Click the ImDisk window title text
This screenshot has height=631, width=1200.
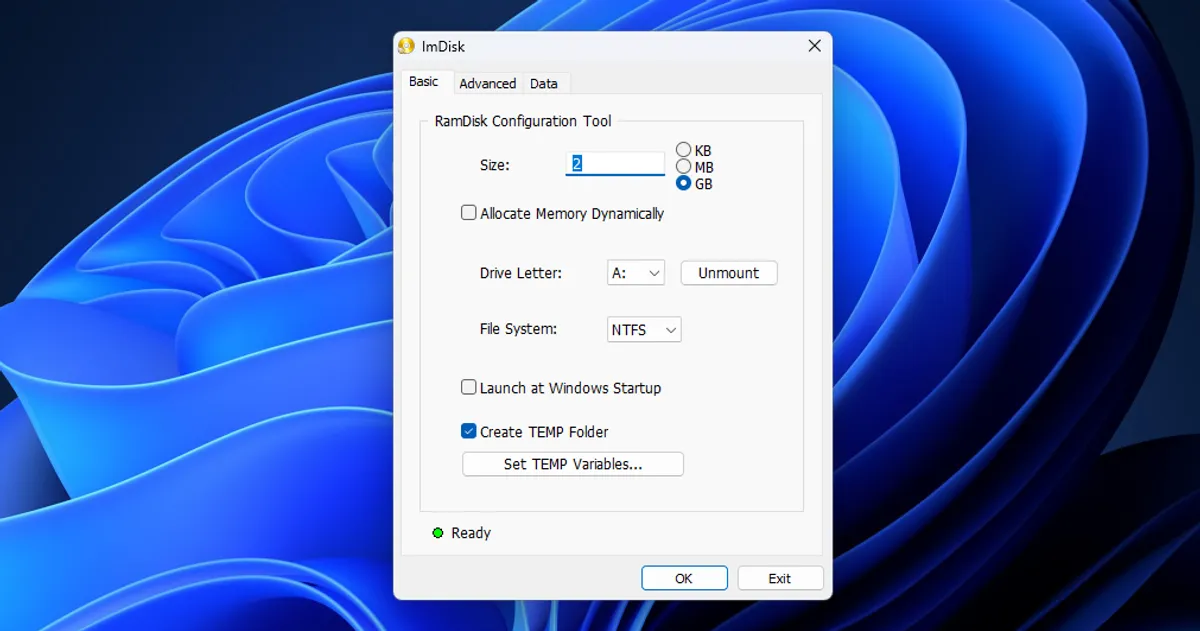click(x=443, y=46)
